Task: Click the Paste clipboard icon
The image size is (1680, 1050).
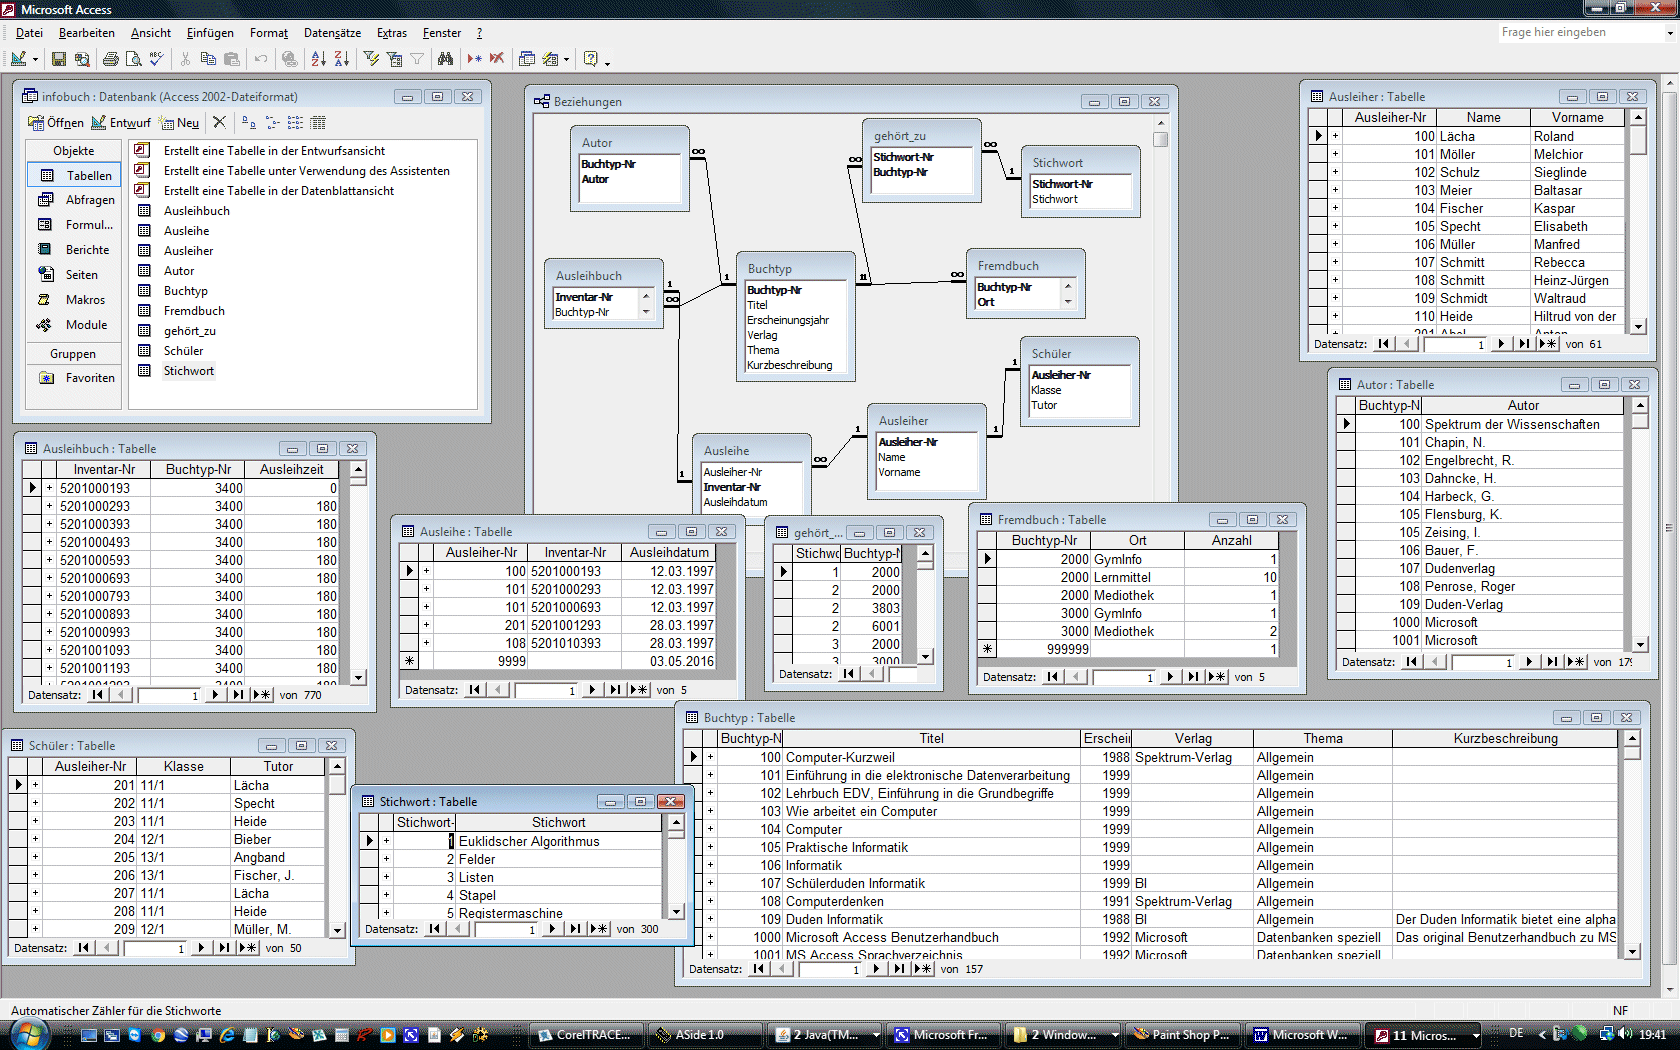Action: (x=232, y=59)
